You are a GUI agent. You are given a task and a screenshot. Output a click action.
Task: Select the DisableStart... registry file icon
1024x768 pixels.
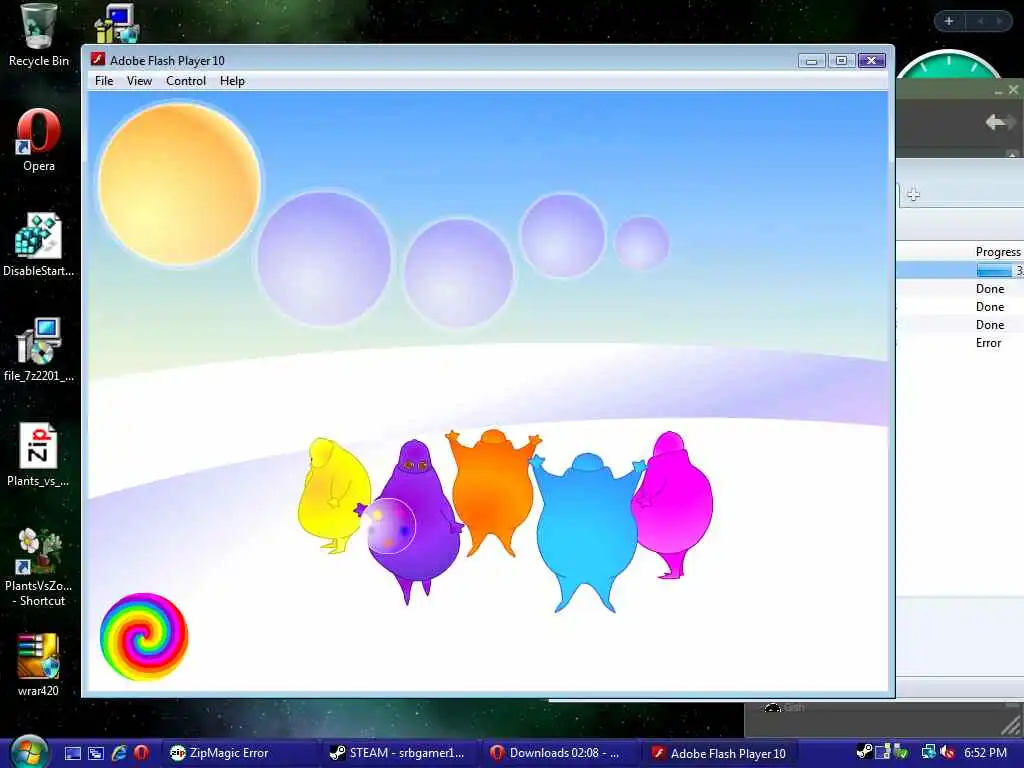(39, 244)
